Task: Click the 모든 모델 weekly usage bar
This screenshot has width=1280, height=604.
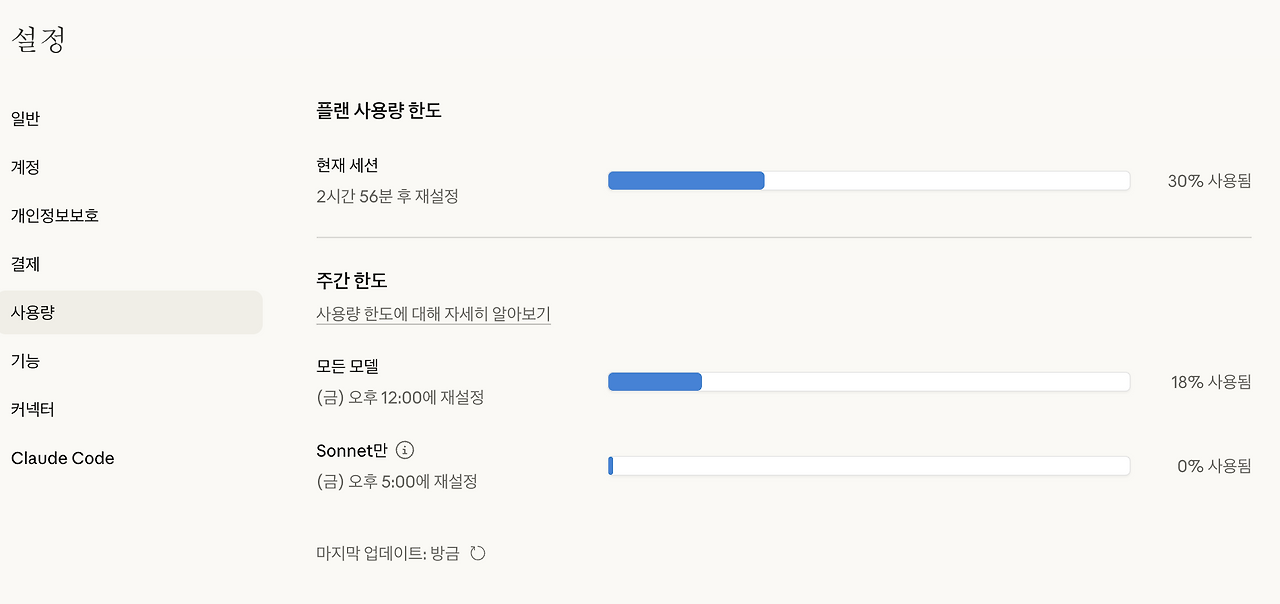Action: click(x=868, y=381)
